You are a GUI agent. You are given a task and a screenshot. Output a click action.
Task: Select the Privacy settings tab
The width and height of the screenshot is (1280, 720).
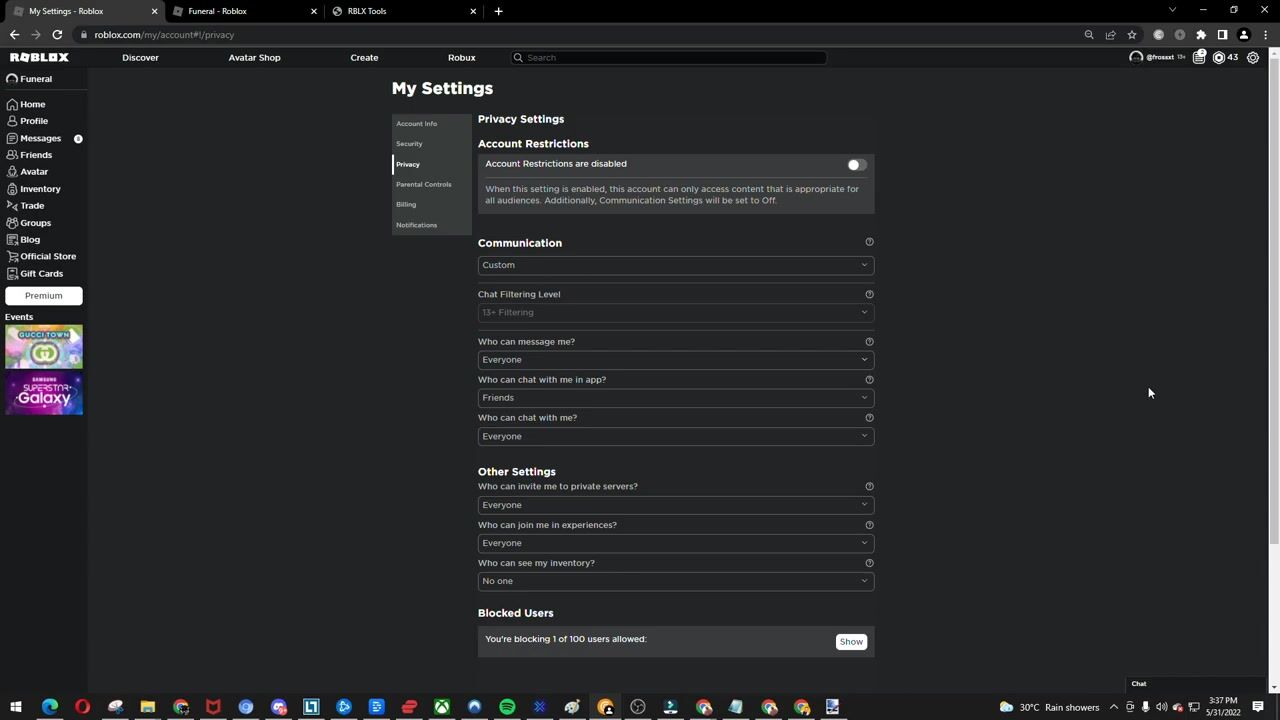tap(431, 164)
